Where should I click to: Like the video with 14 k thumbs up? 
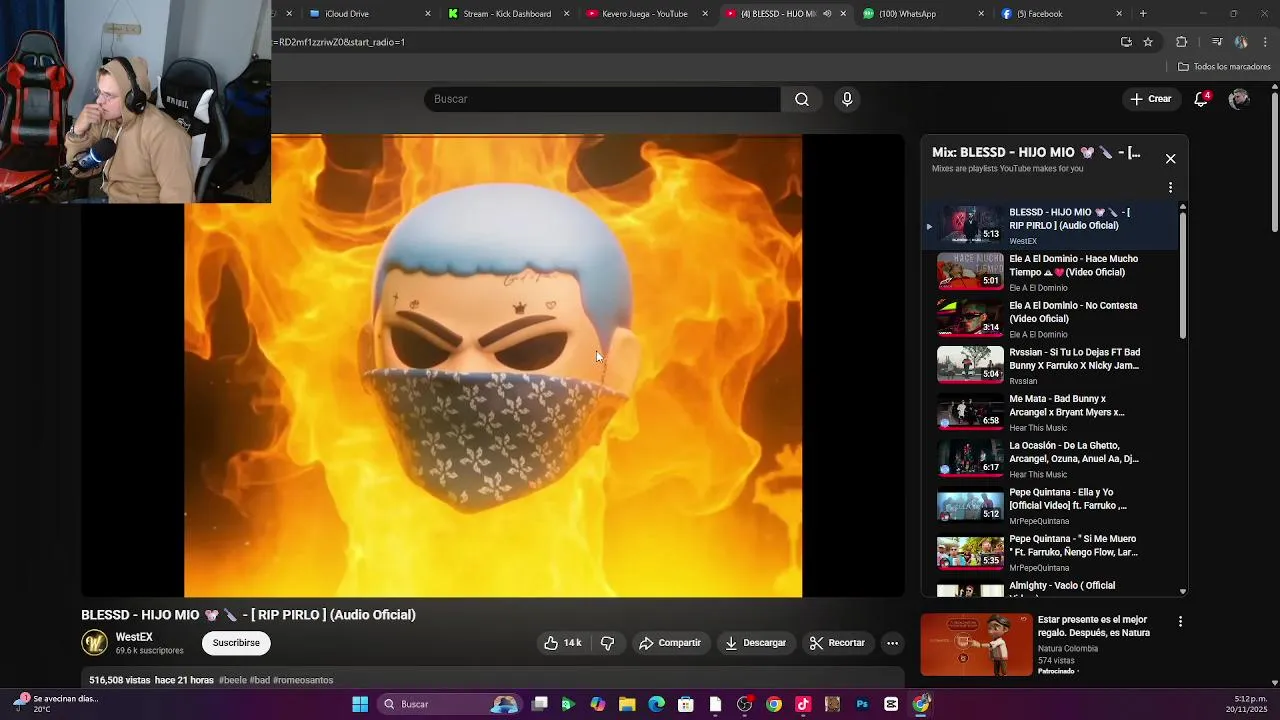pyautogui.click(x=563, y=643)
